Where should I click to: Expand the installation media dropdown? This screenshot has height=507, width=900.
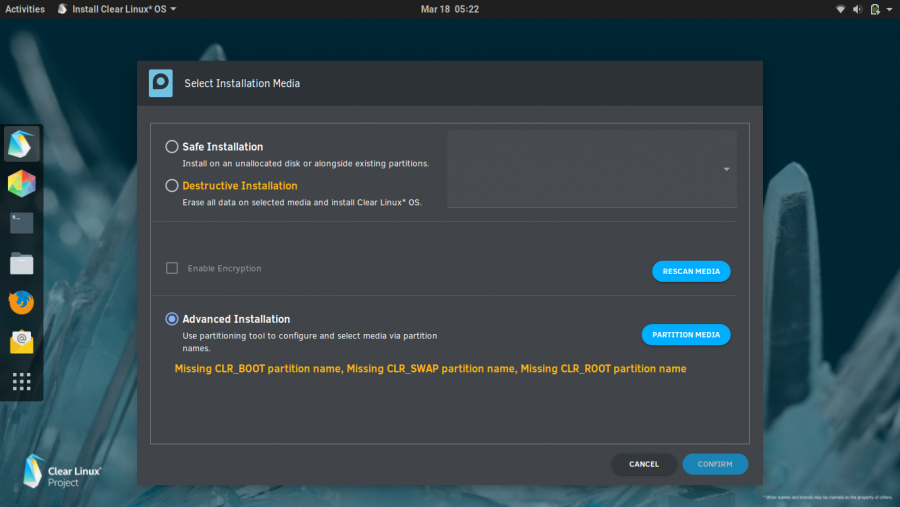tap(592, 169)
